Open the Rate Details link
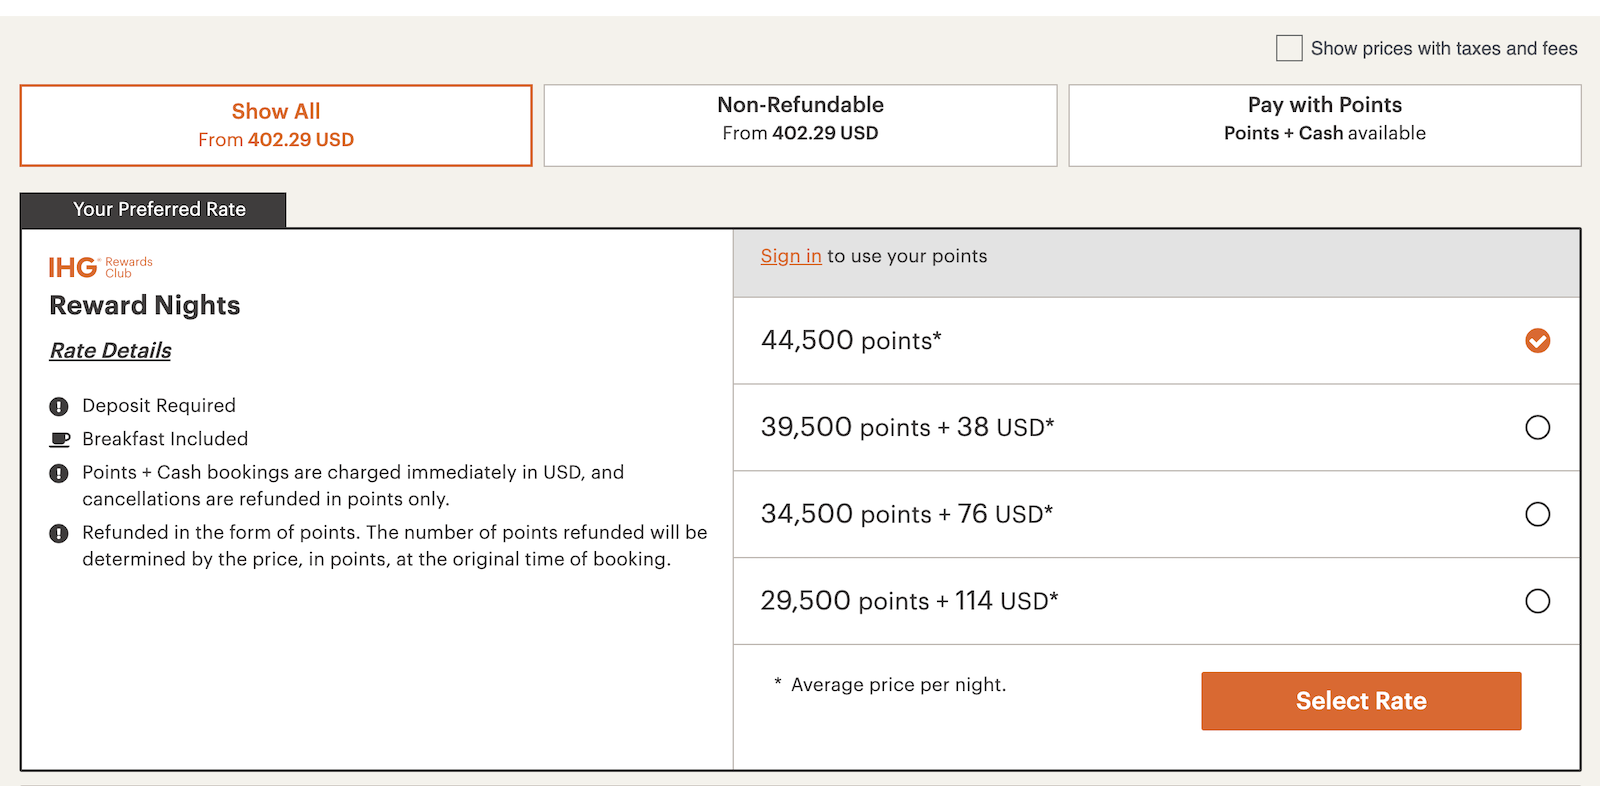The height and width of the screenshot is (786, 1600). point(110,350)
